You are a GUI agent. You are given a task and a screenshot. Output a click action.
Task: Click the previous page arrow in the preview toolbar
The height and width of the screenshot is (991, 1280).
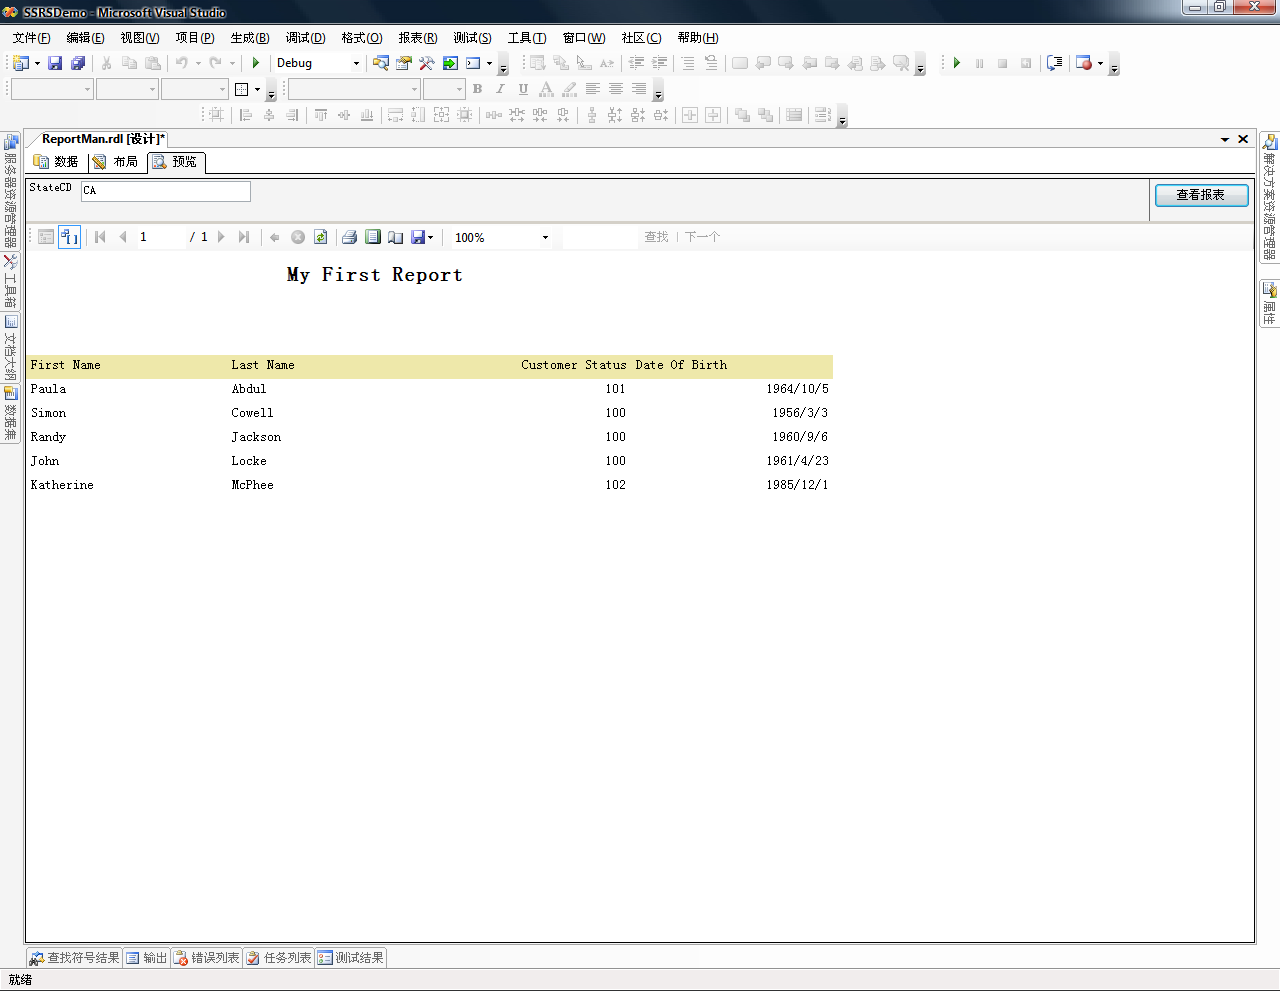click(123, 237)
